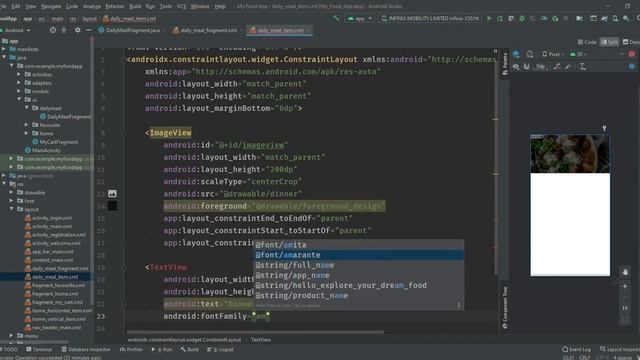640x360 pixels.
Task: Open the Build menu
Action: 135,7
